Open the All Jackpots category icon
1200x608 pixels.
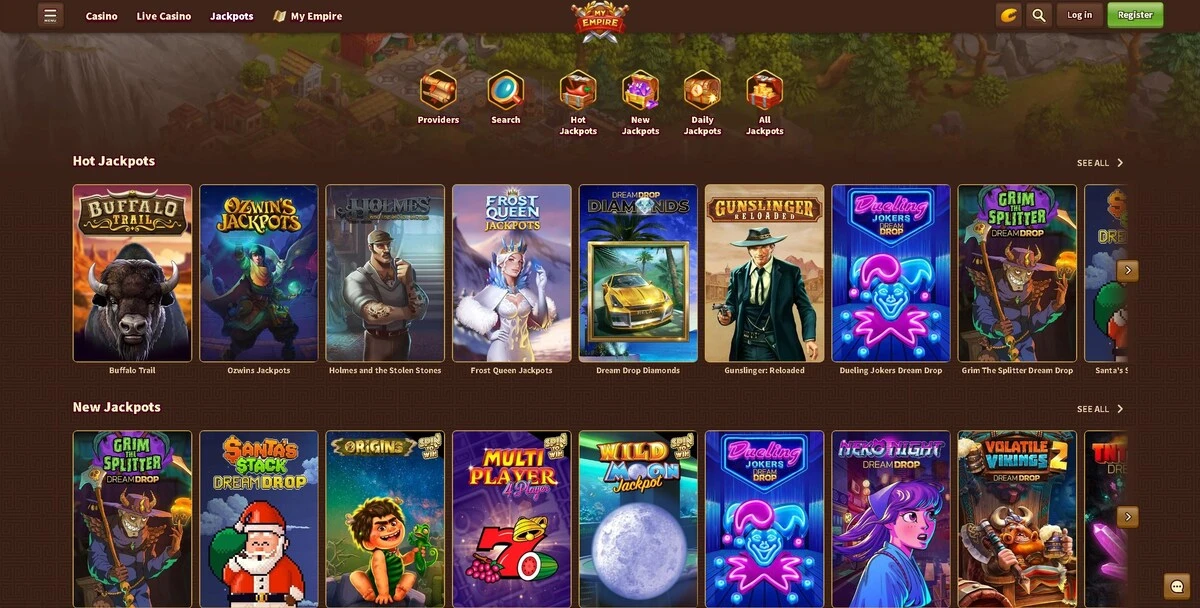765,90
